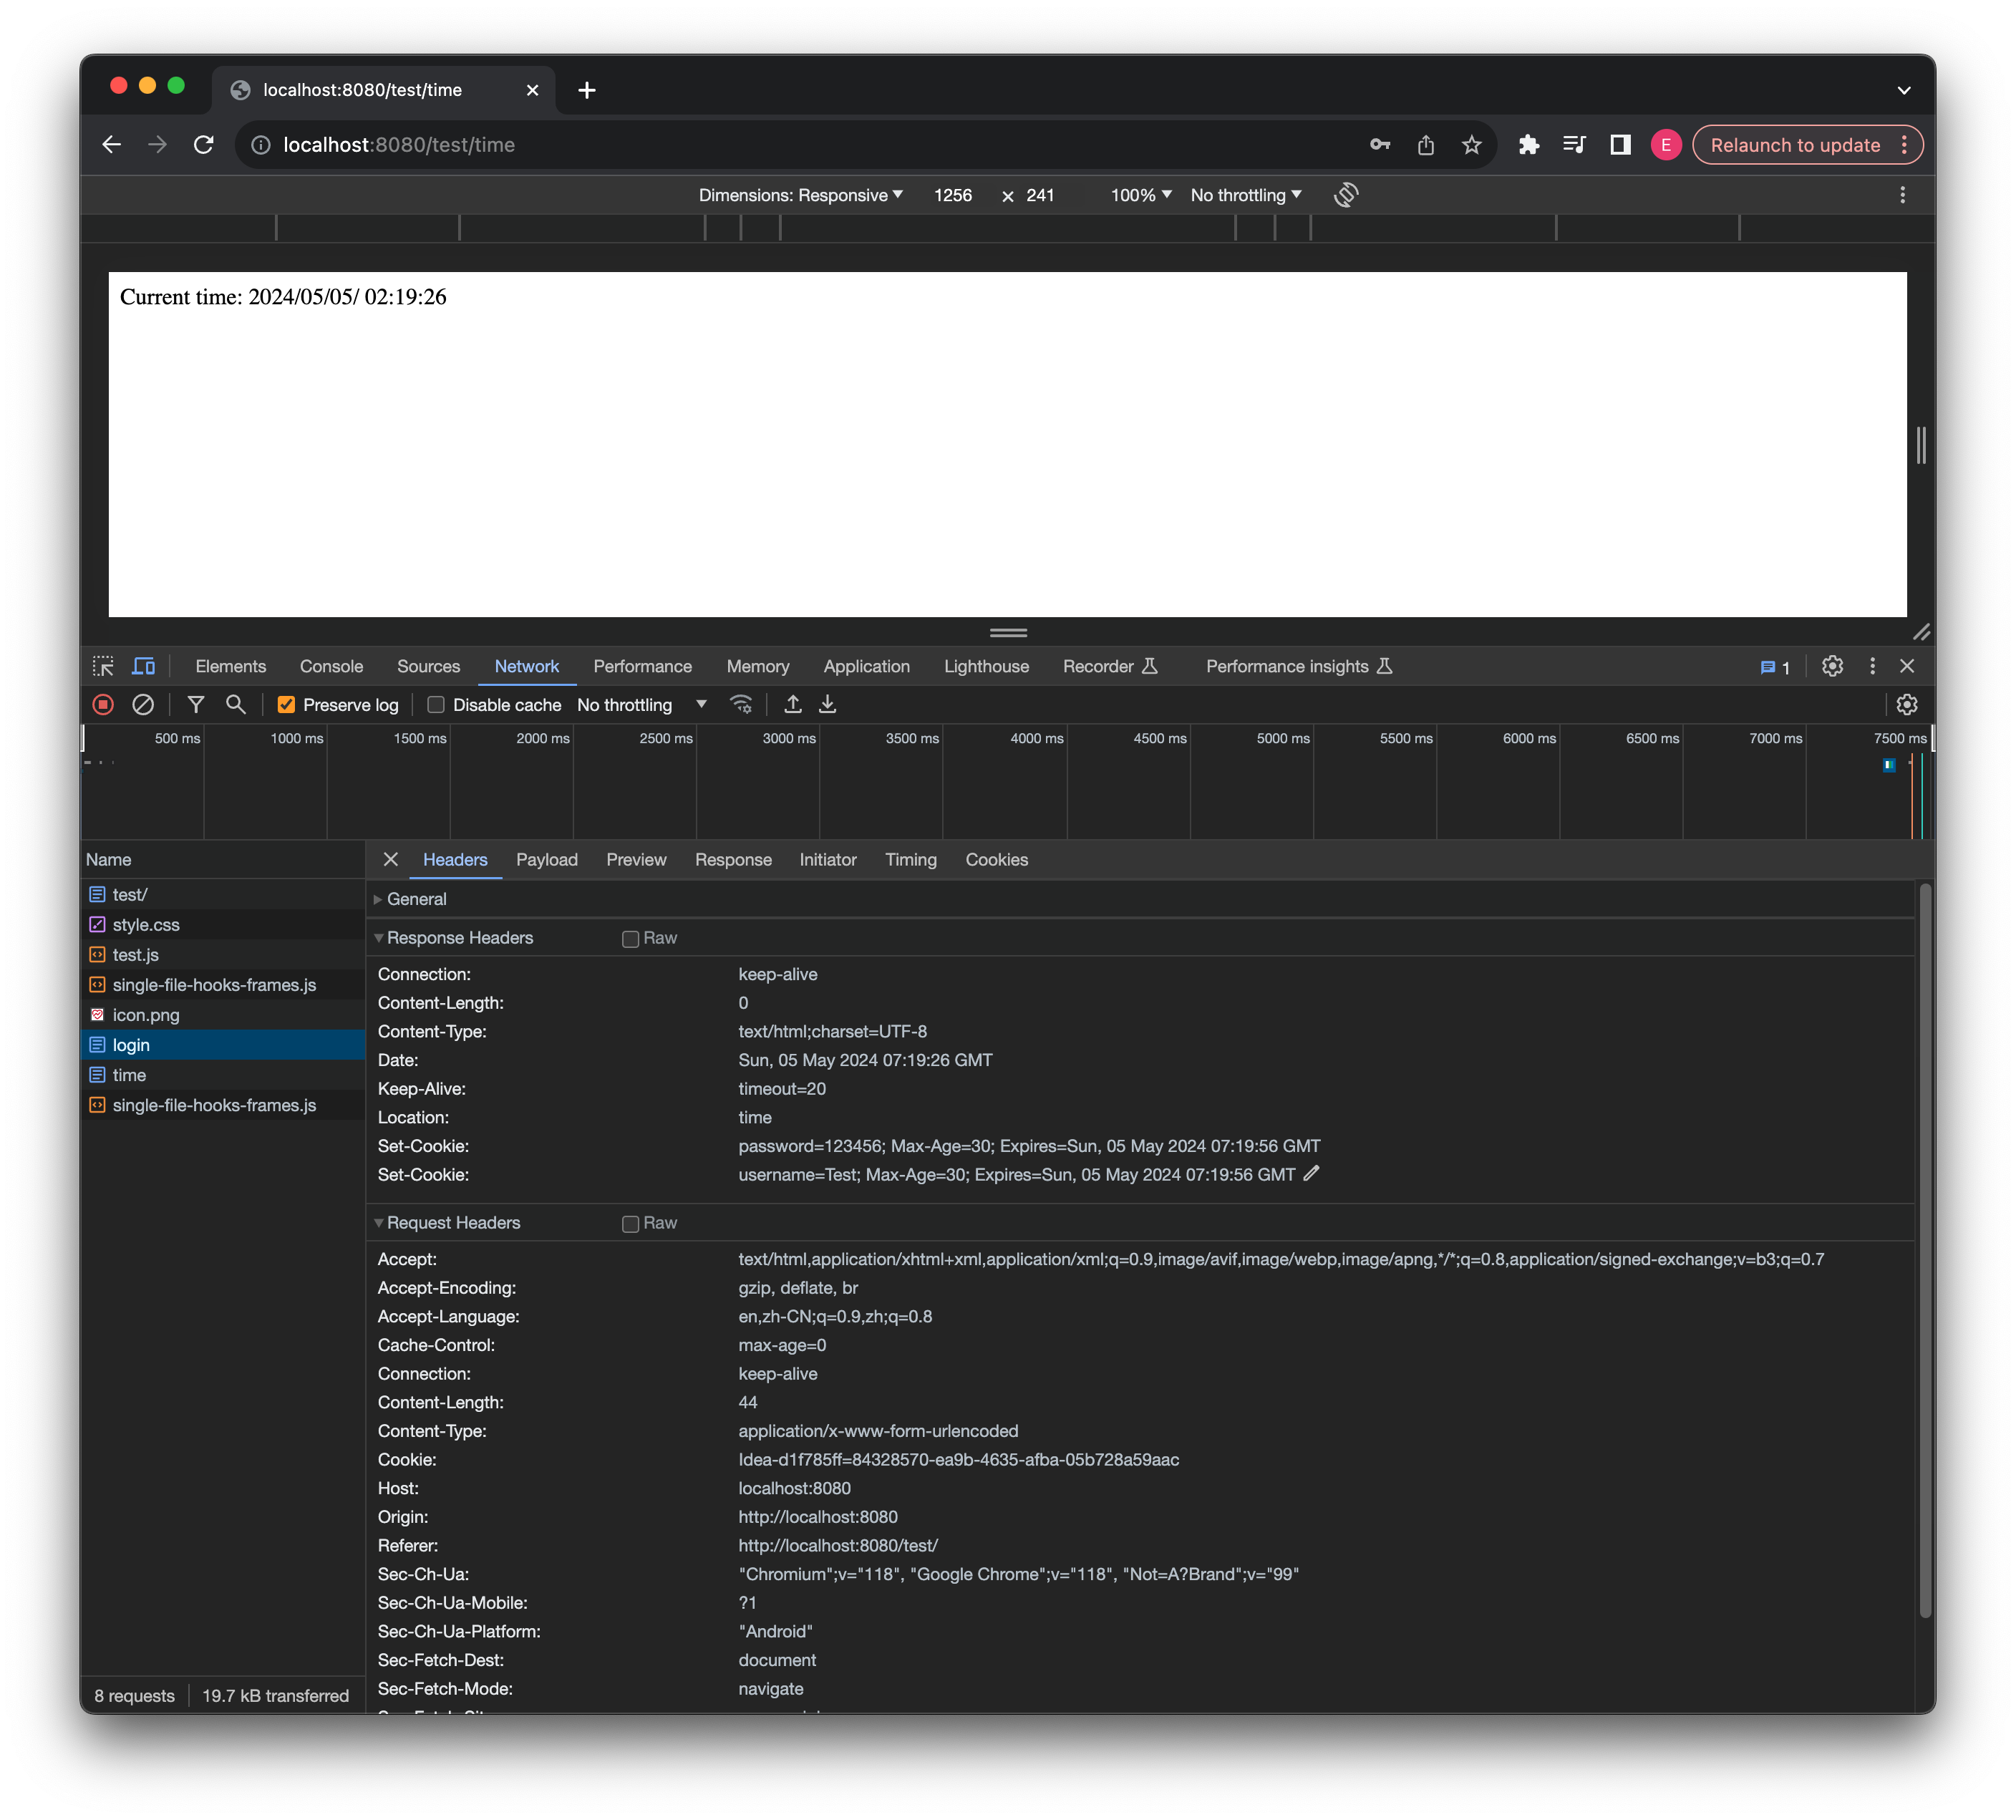Open network conditions settings
Screen dimensions: 2016x1820
click(x=741, y=705)
